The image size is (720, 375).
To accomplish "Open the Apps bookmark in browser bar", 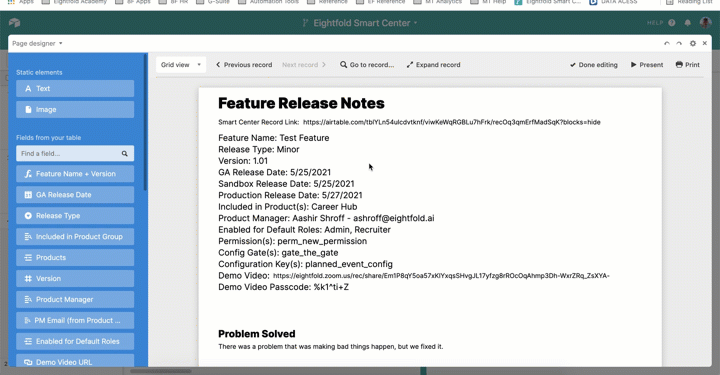I will [21, 2].
